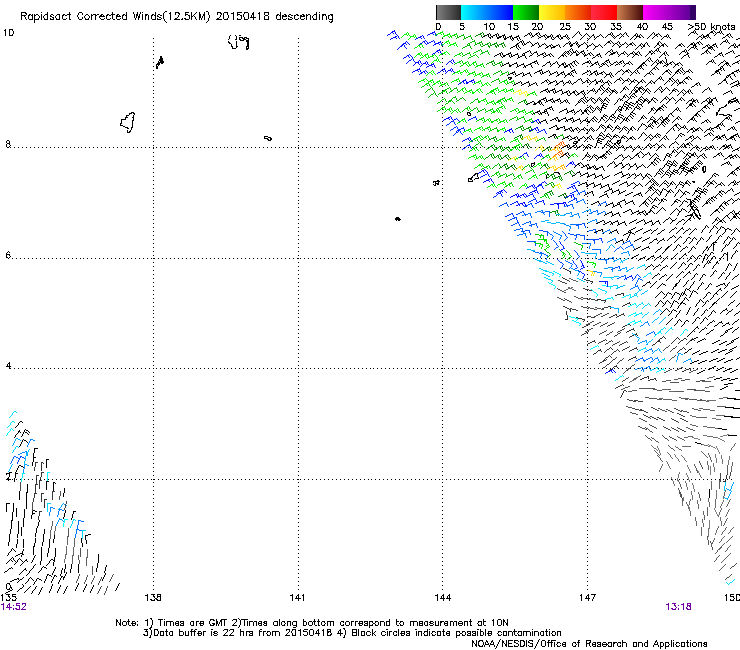The width and height of the screenshot is (740, 650).
Task: Click the blue 10-15 knots legend color
Action: tap(500, 12)
